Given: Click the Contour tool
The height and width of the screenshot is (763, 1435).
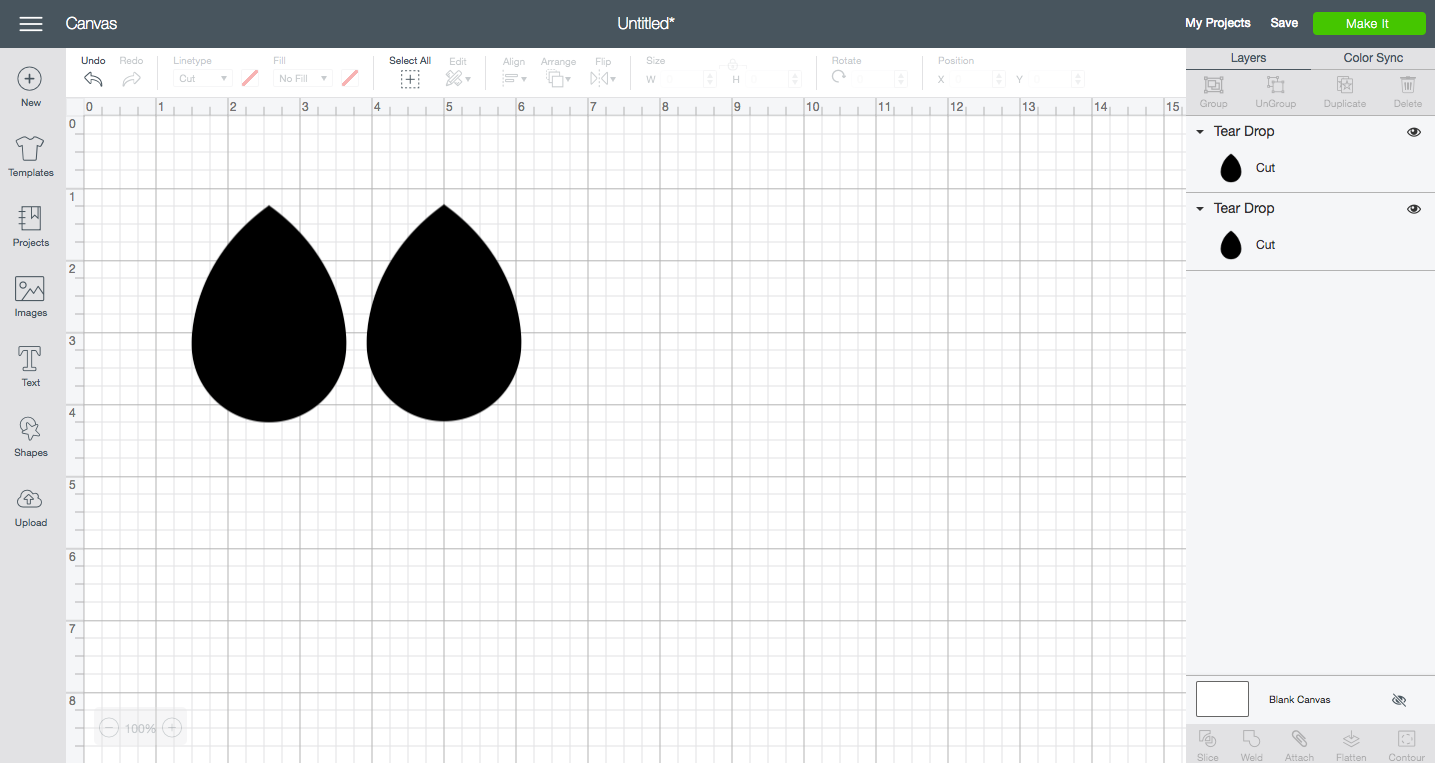Looking at the screenshot, I should 1406,745.
